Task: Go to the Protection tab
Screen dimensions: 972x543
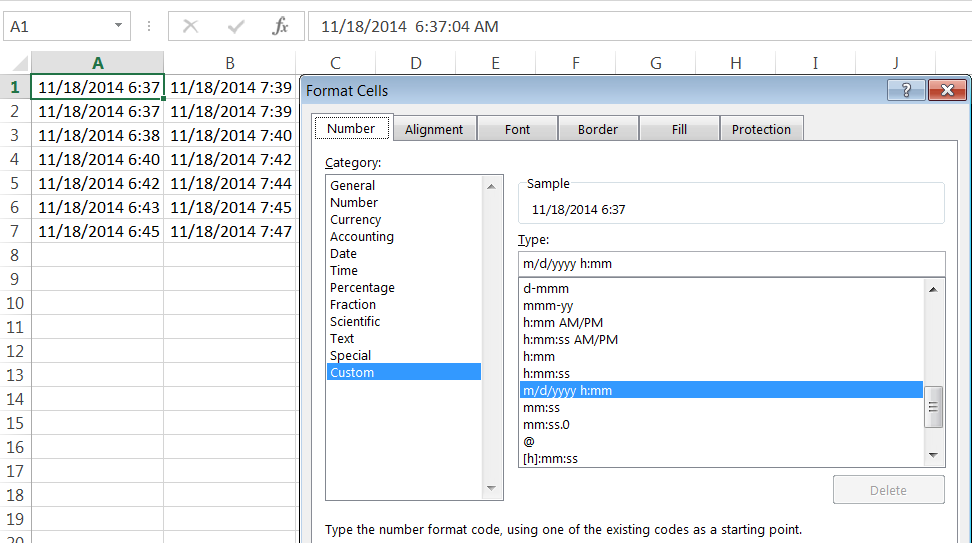Action: coord(761,129)
